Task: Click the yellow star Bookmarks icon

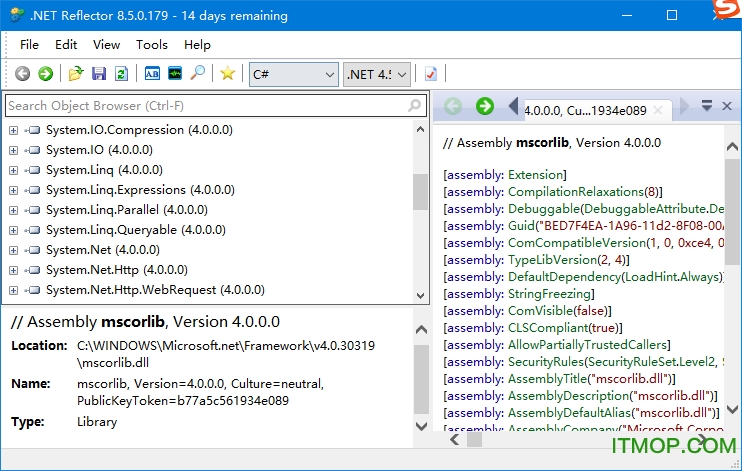Action: pyautogui.click(x=228, y=73)
